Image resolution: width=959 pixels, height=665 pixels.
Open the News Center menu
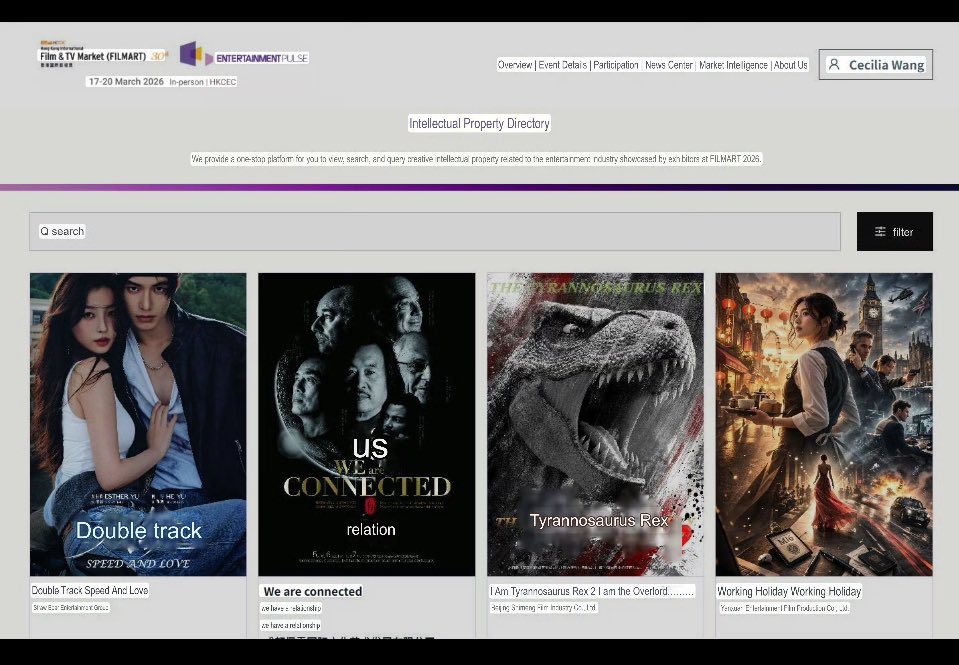[668, 65]
